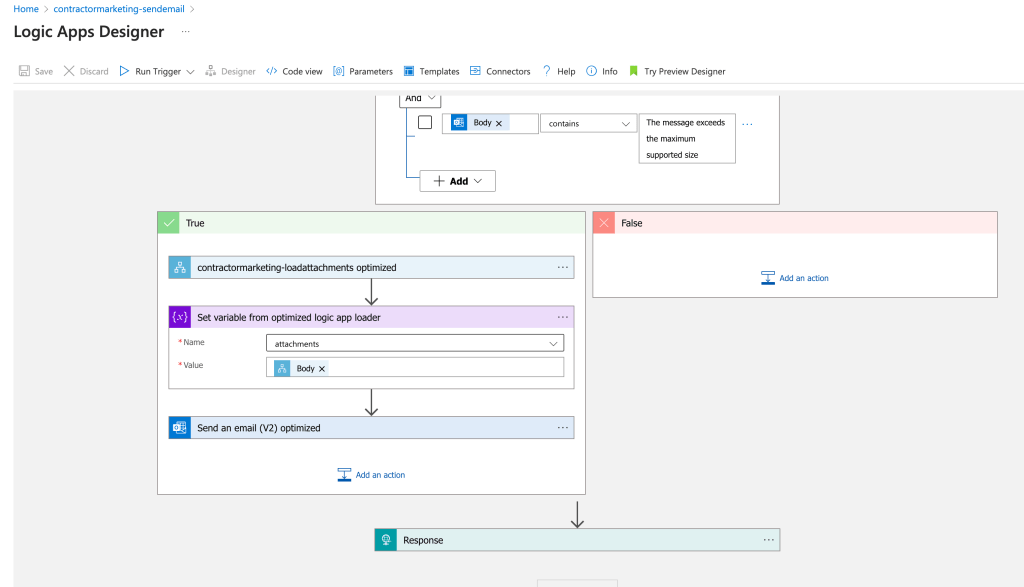Click the teal Response action icon
Image resolution: width=1024 pixels, height=587 pixels.
pyautogui.click(x=386, y=540)
